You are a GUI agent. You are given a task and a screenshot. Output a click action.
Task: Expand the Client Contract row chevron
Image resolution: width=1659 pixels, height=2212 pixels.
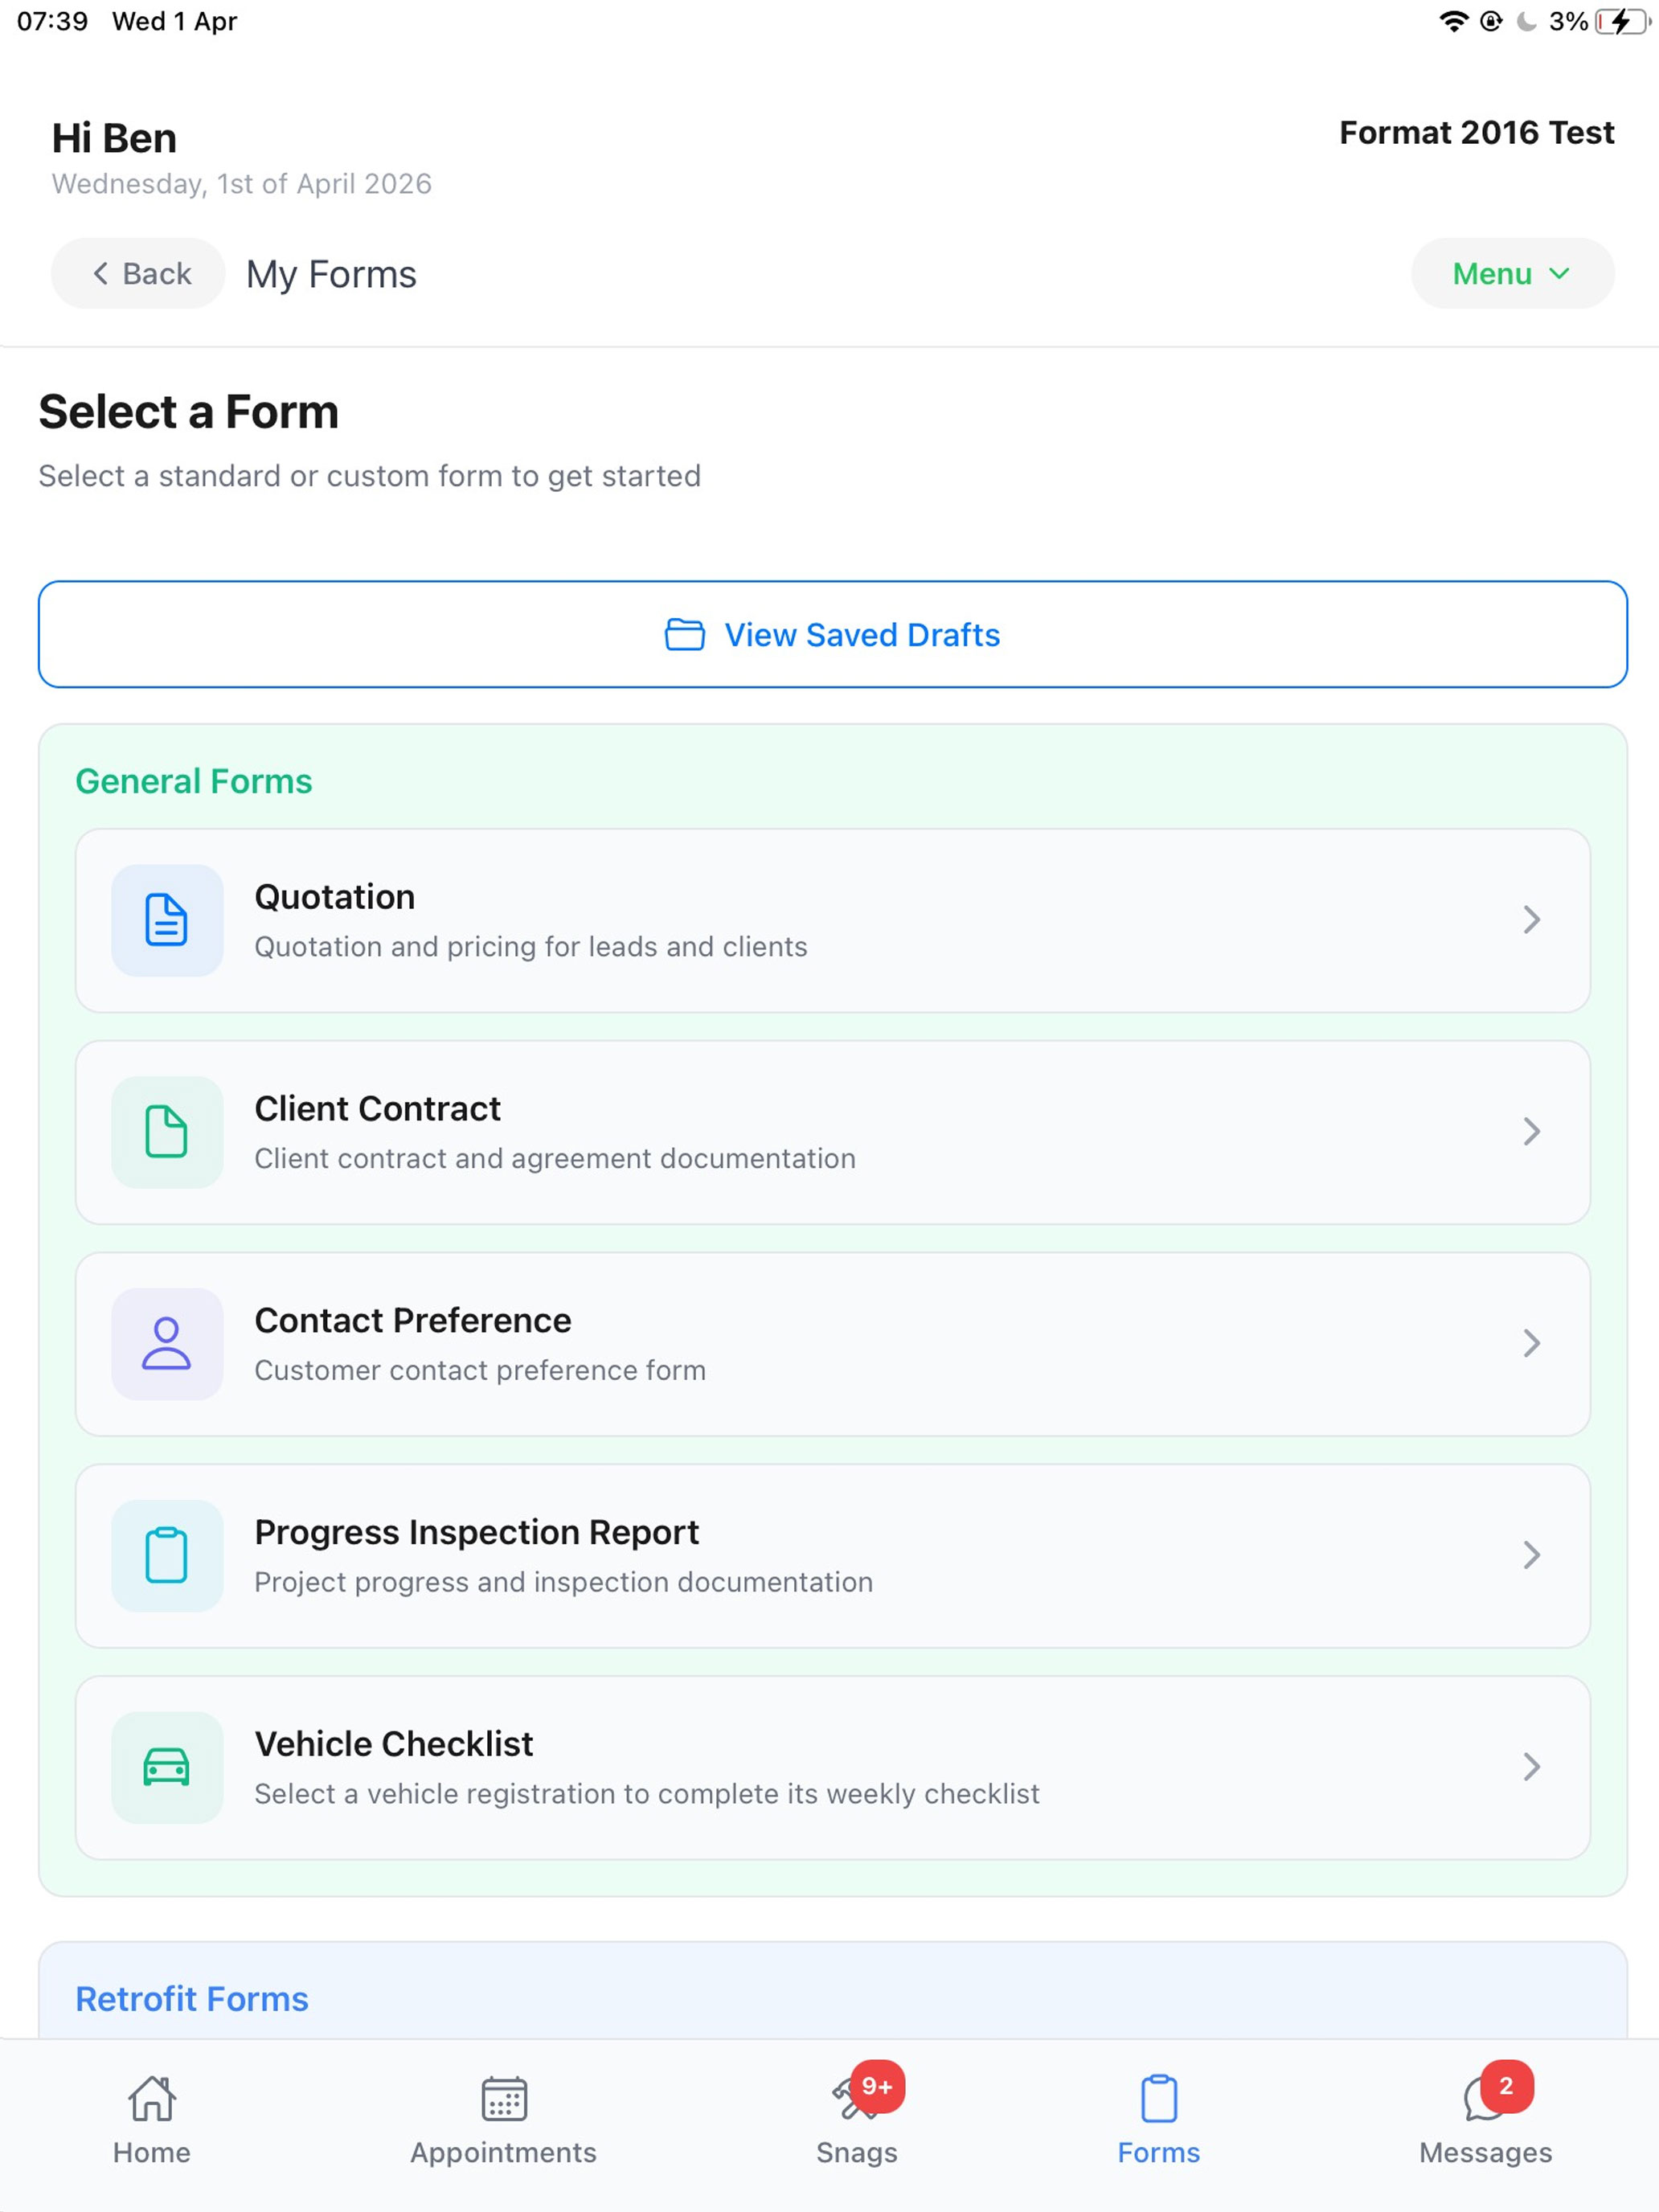click(x=1531, y=1132)
